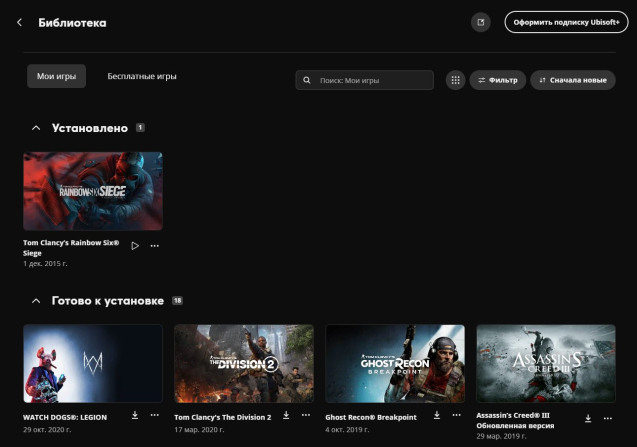Open more options for Watch Dogs: Legion
This screenshot has height=447, width=637.
coord(154,415)
